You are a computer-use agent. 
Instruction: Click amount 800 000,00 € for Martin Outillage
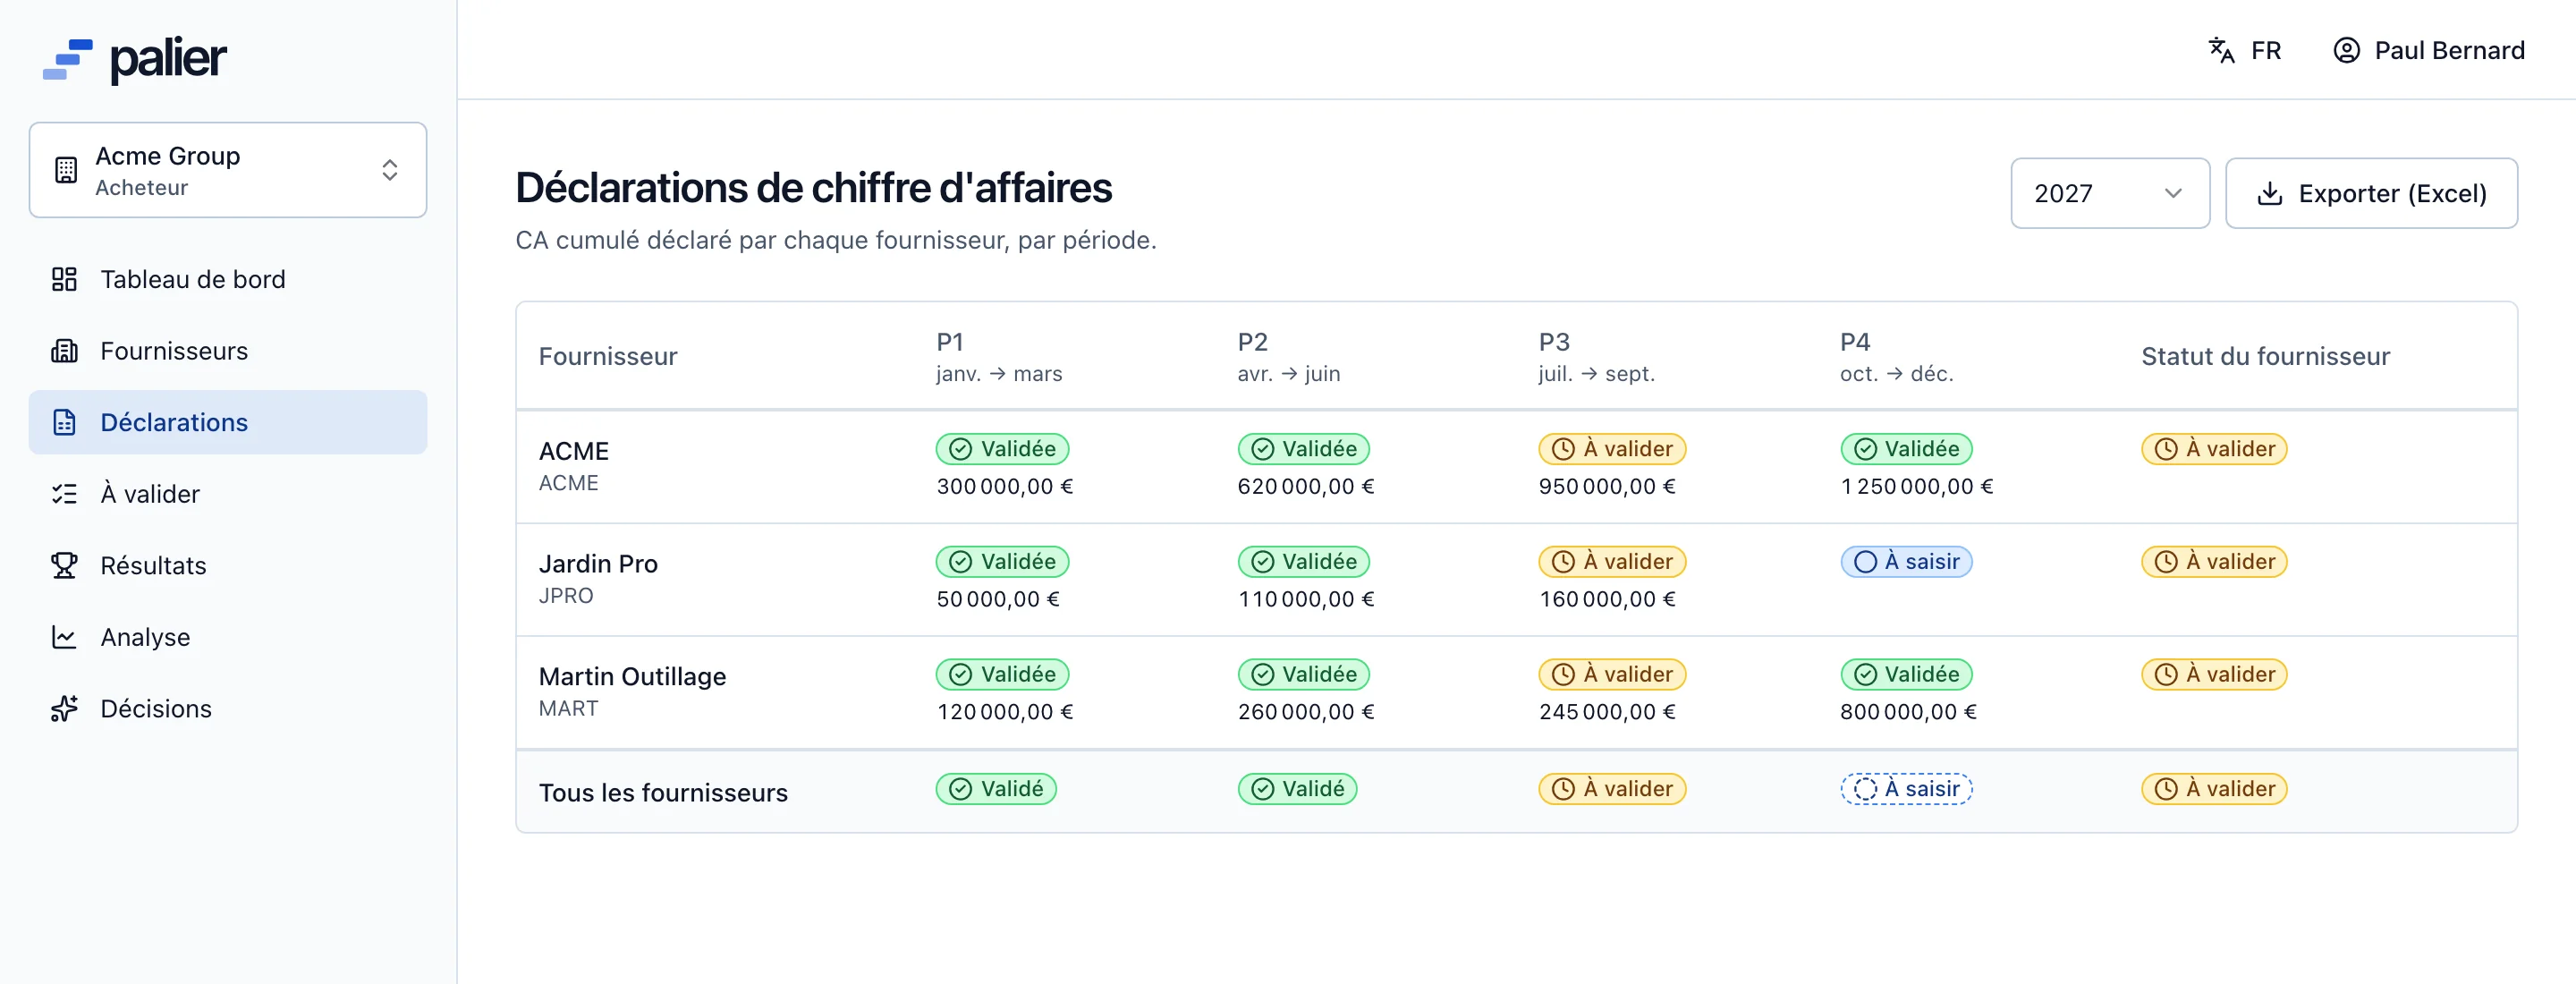point(1908,713)
